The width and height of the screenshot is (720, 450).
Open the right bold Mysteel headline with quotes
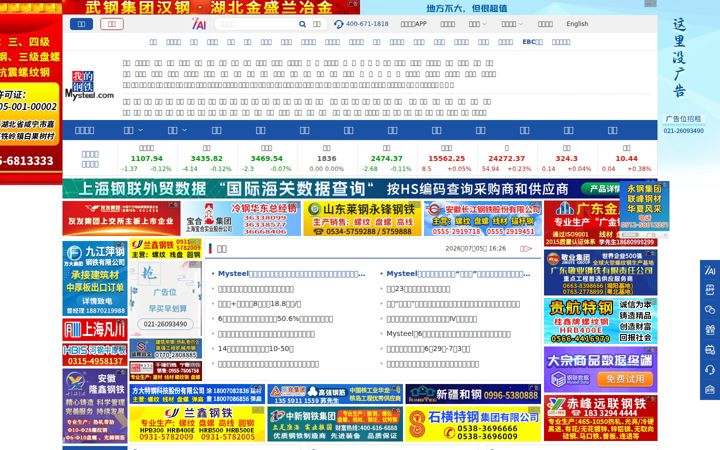pos(458,274)
